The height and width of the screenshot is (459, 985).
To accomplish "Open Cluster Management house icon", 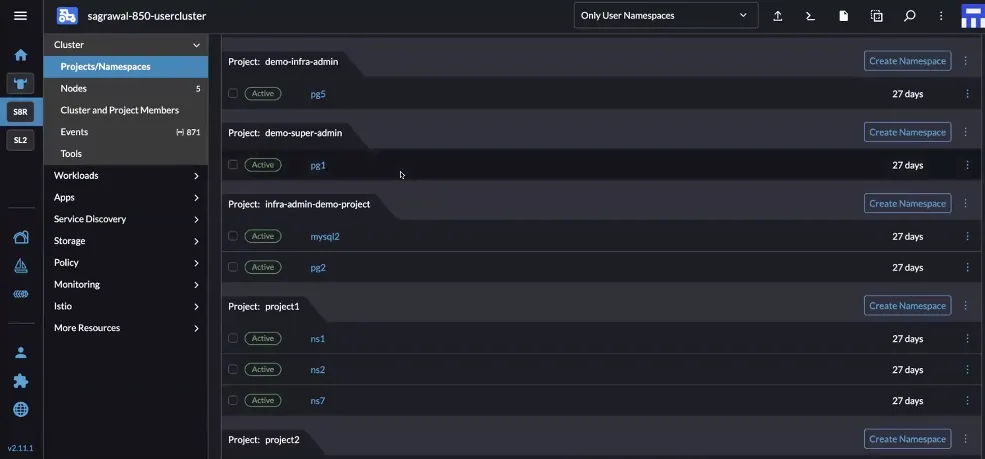I will click(x=21, y=237).
